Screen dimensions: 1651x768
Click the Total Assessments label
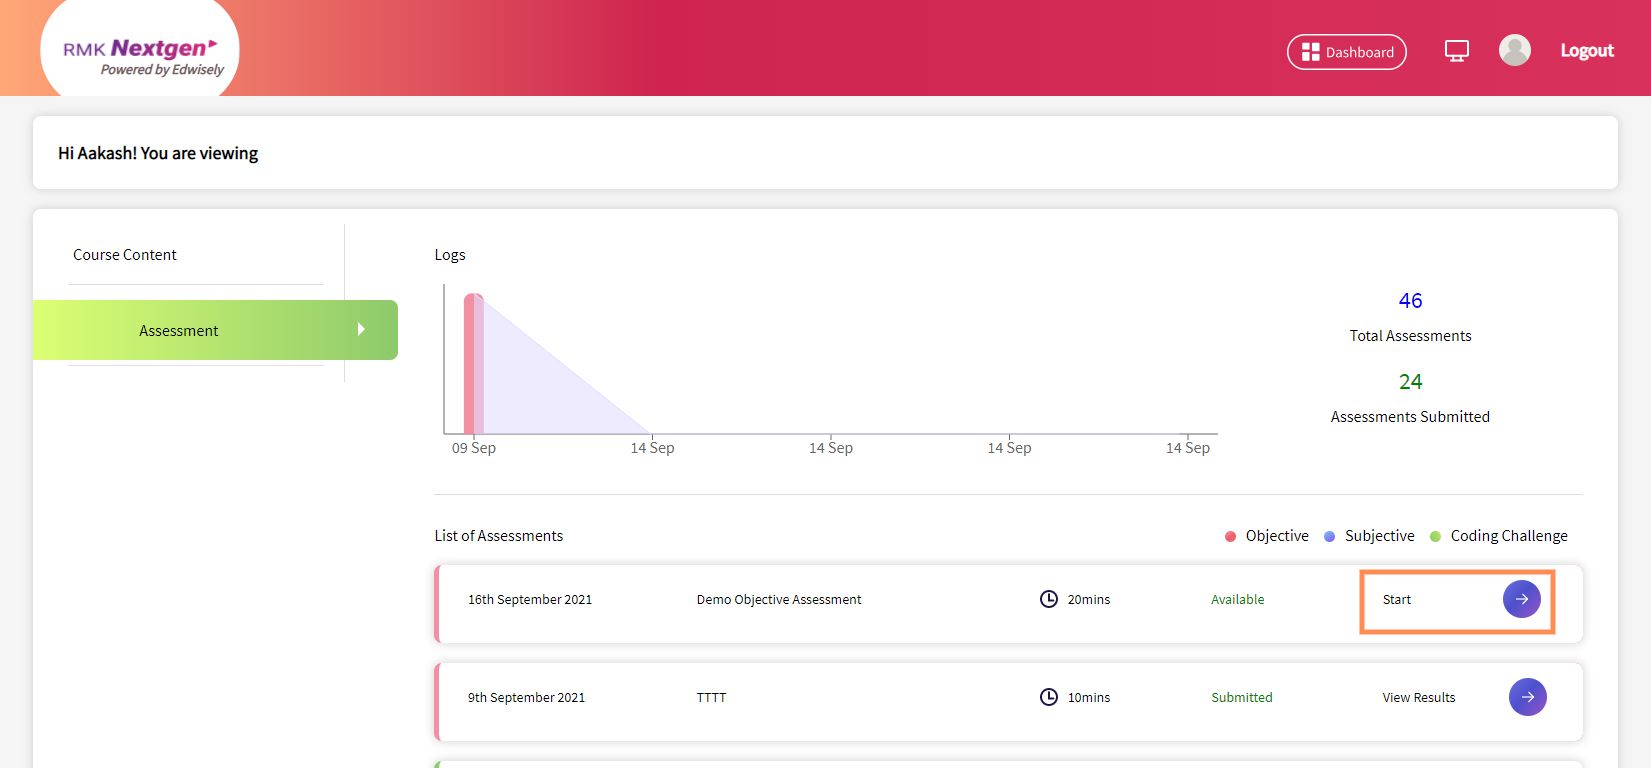pyautogui.click(x=1410, y=336)
